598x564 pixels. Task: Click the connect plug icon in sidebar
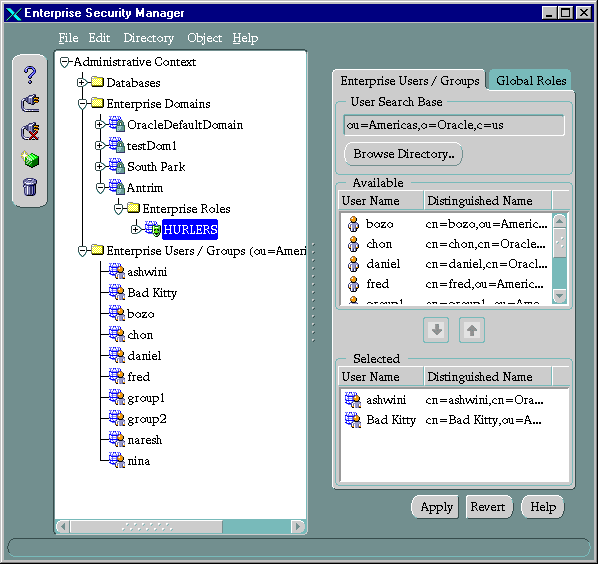coord(30,103)
